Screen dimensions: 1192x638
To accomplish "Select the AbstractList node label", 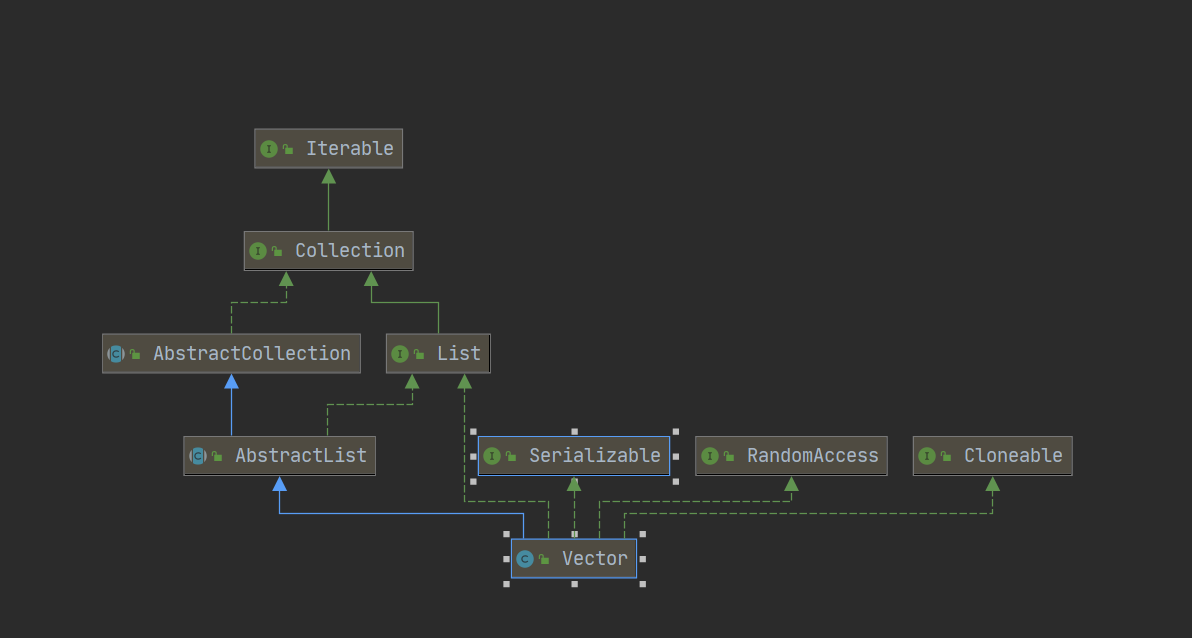I will [x=300, y=456].
